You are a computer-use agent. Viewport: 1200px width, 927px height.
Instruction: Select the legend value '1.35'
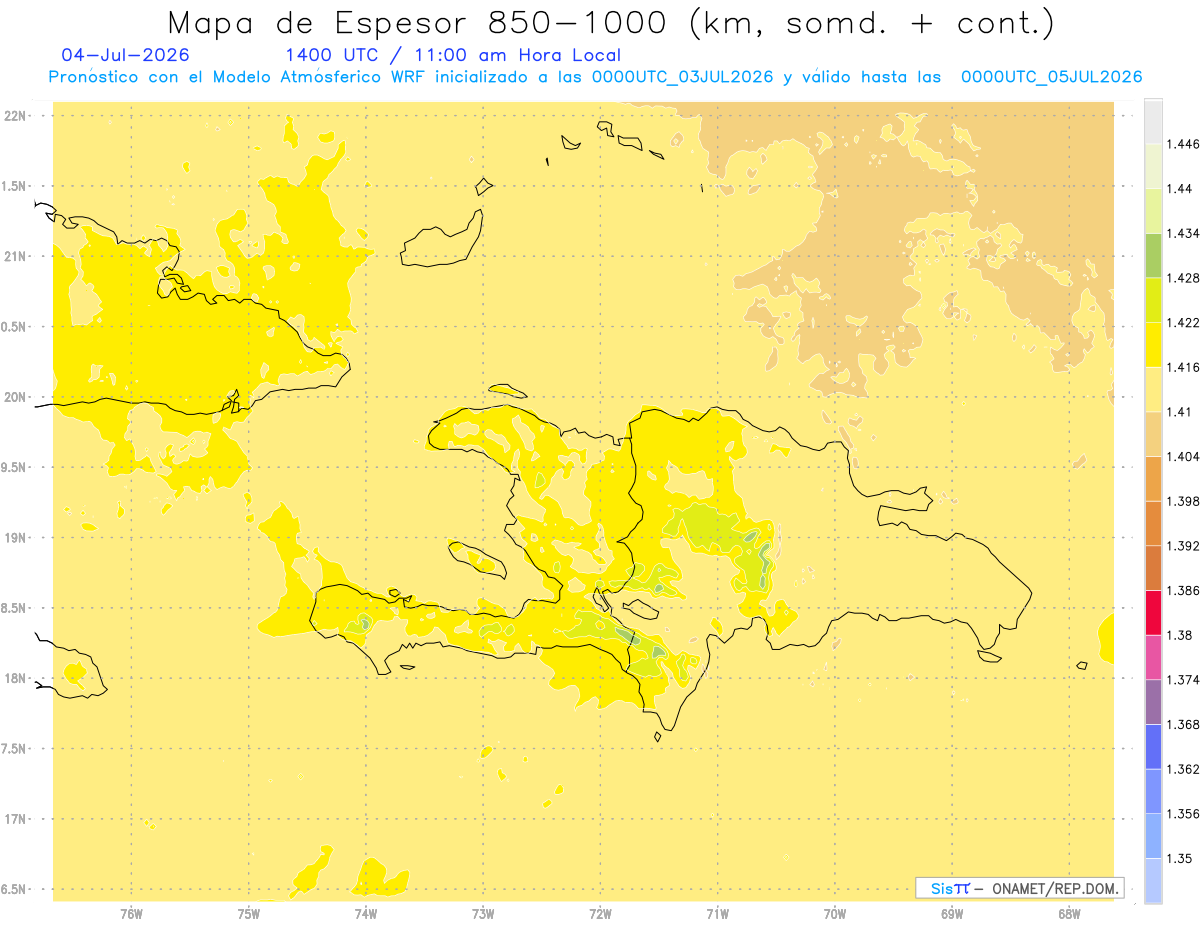pyautogui.click(x=1180, y=858)
